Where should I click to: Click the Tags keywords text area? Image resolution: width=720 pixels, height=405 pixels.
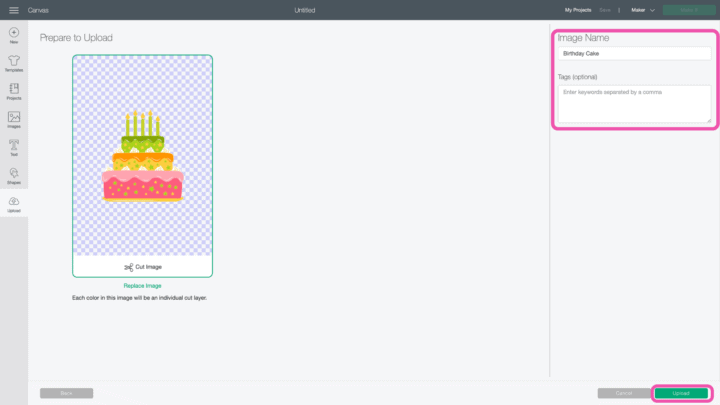[x=634, y=104]
